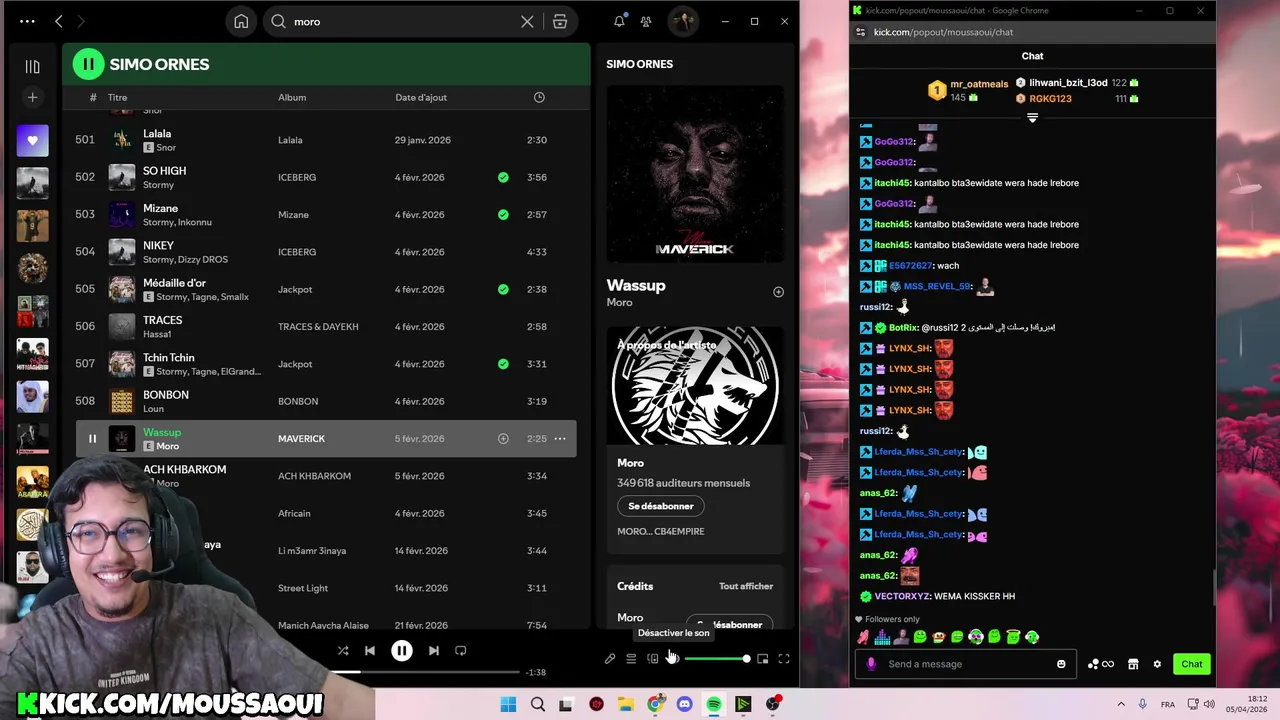This screenshot has height=720, width=1280.
Task: Open the Browse icon beside the search bar
Action: click(x=560, y=22)
